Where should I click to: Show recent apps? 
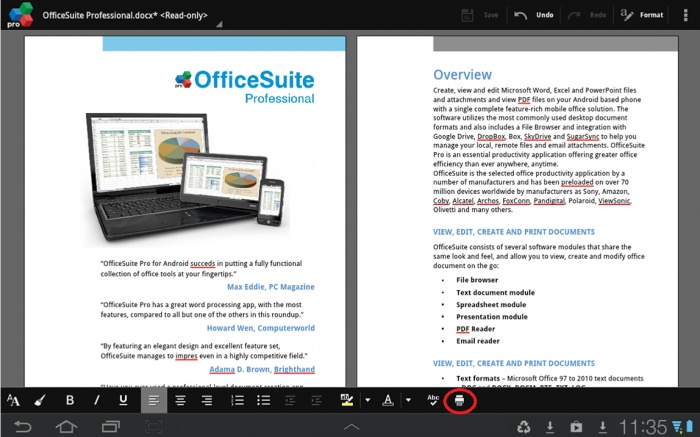110,427
